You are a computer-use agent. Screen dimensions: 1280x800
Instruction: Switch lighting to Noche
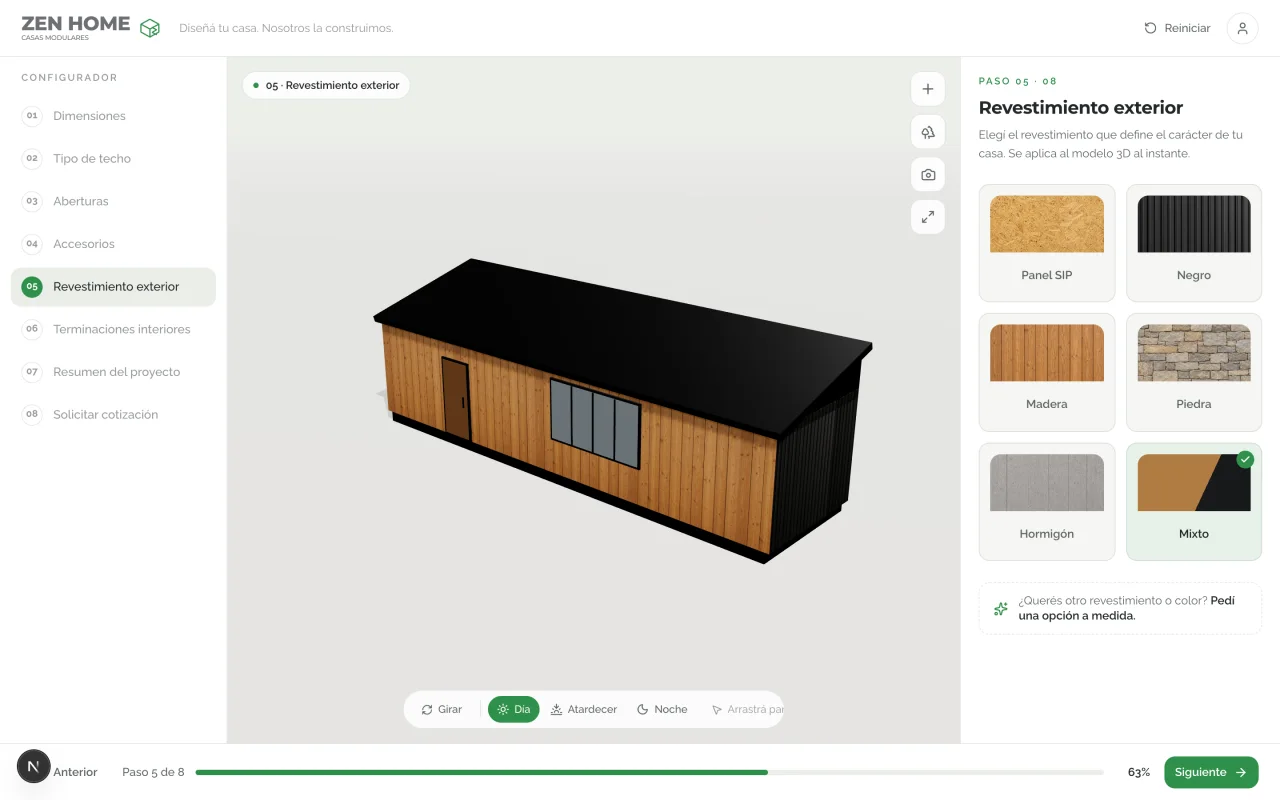click(662, 709)
